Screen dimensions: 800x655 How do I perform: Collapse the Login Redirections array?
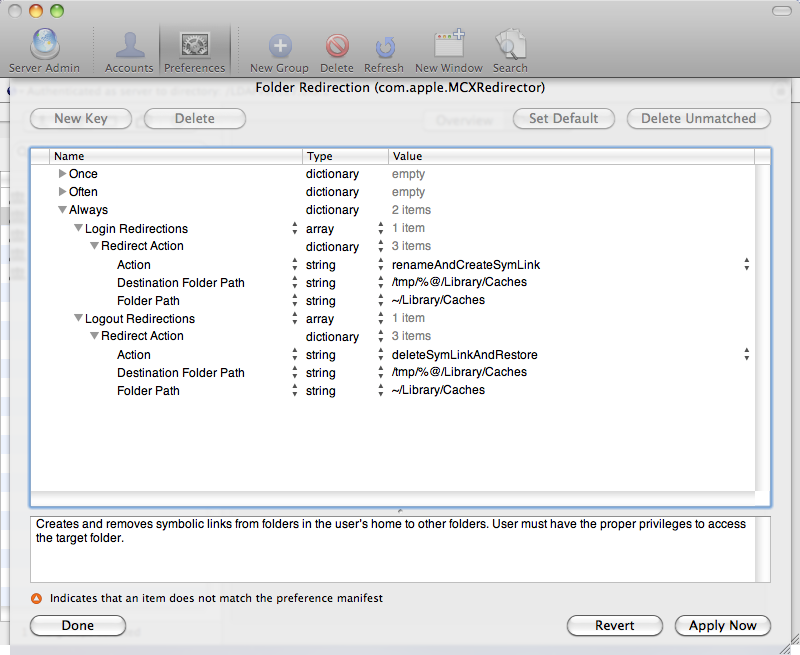click(x=78, y=228)
